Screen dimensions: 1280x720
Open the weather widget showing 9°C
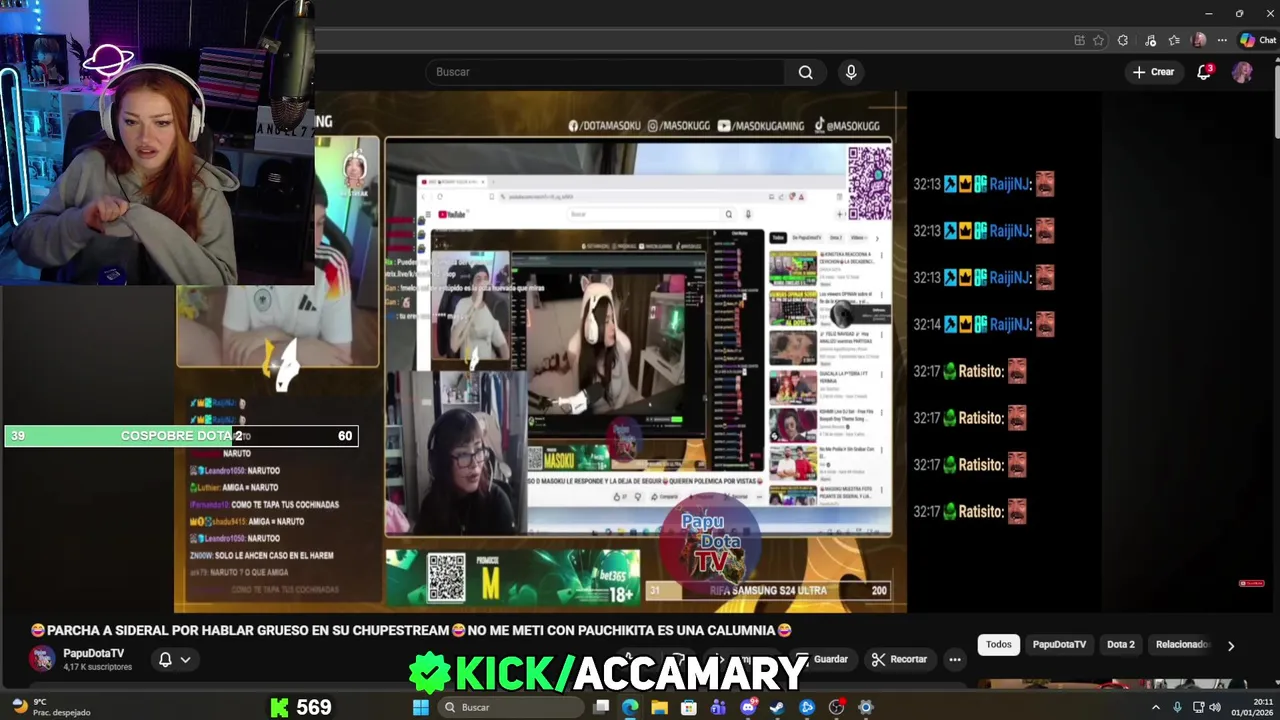click(50, 707)
